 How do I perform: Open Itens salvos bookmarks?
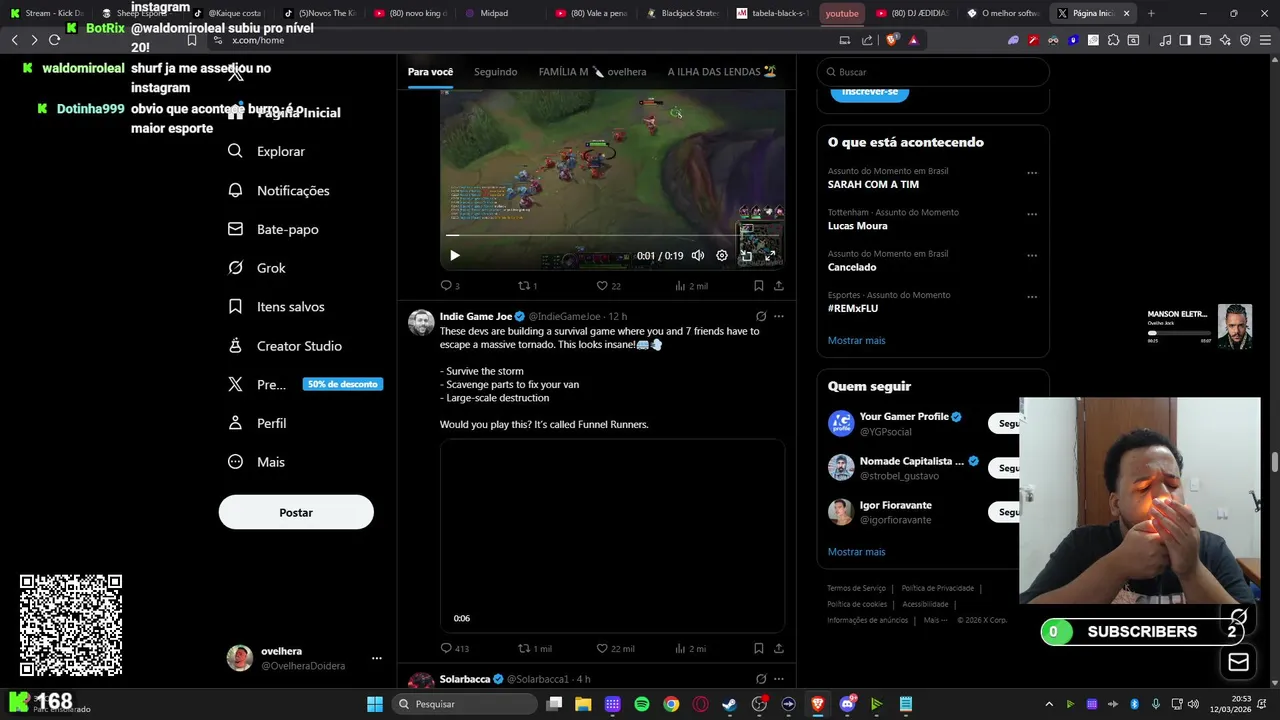(x=275, y=307)
